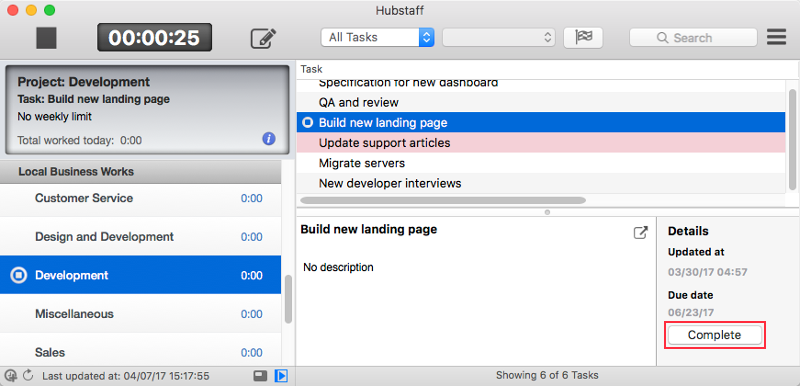
Task: Click the task list vertical scrollbar
Action: pyautogui.click(x=792, y=139)
